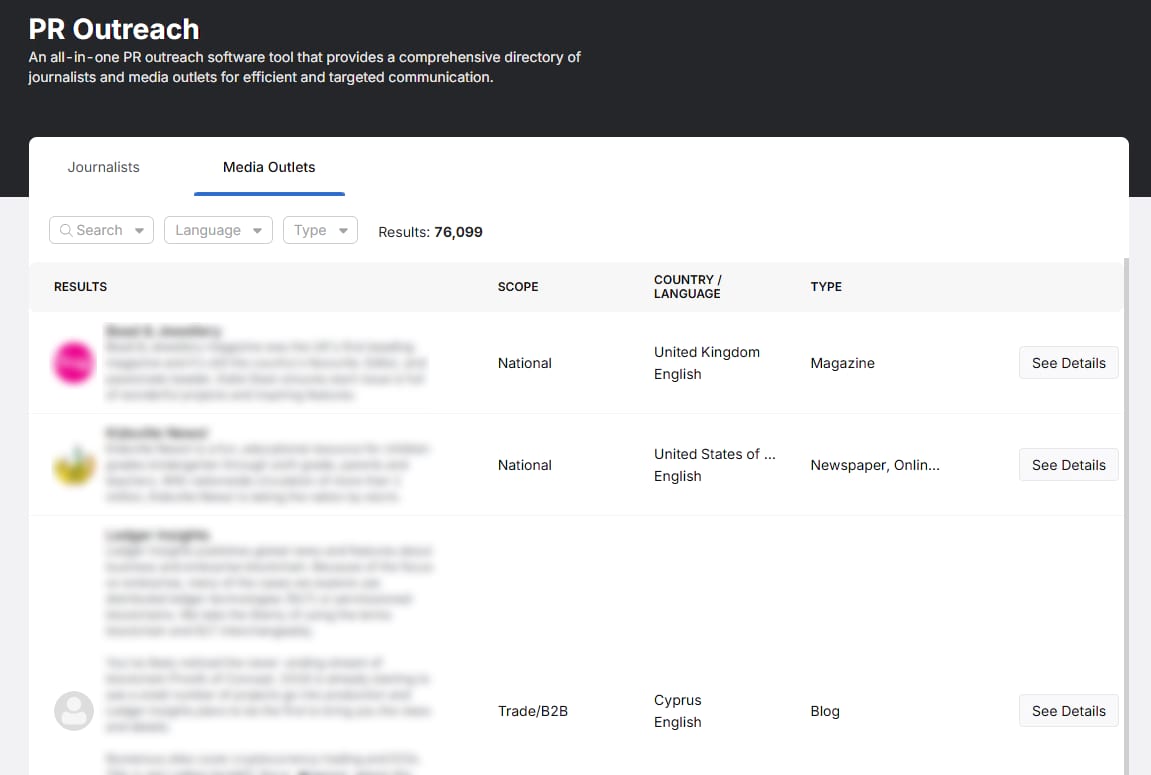Expand the Type filter dropdown

pos(345,230)
